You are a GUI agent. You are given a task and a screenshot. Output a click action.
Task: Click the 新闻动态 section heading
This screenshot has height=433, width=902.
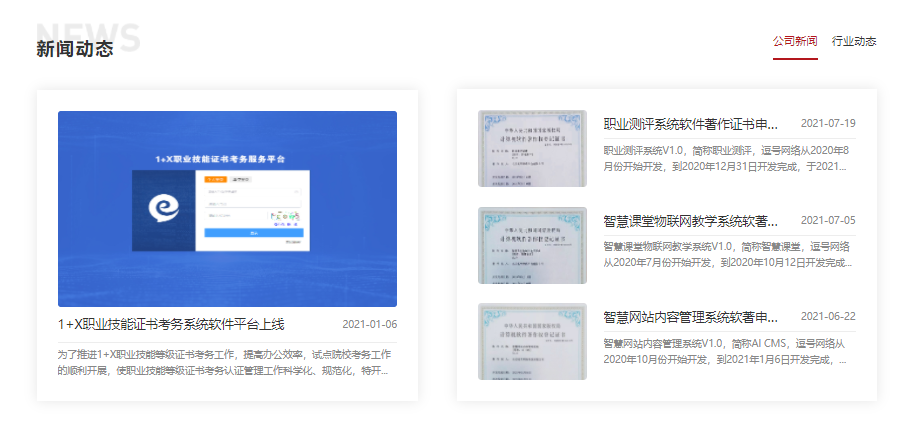(75, 48)
